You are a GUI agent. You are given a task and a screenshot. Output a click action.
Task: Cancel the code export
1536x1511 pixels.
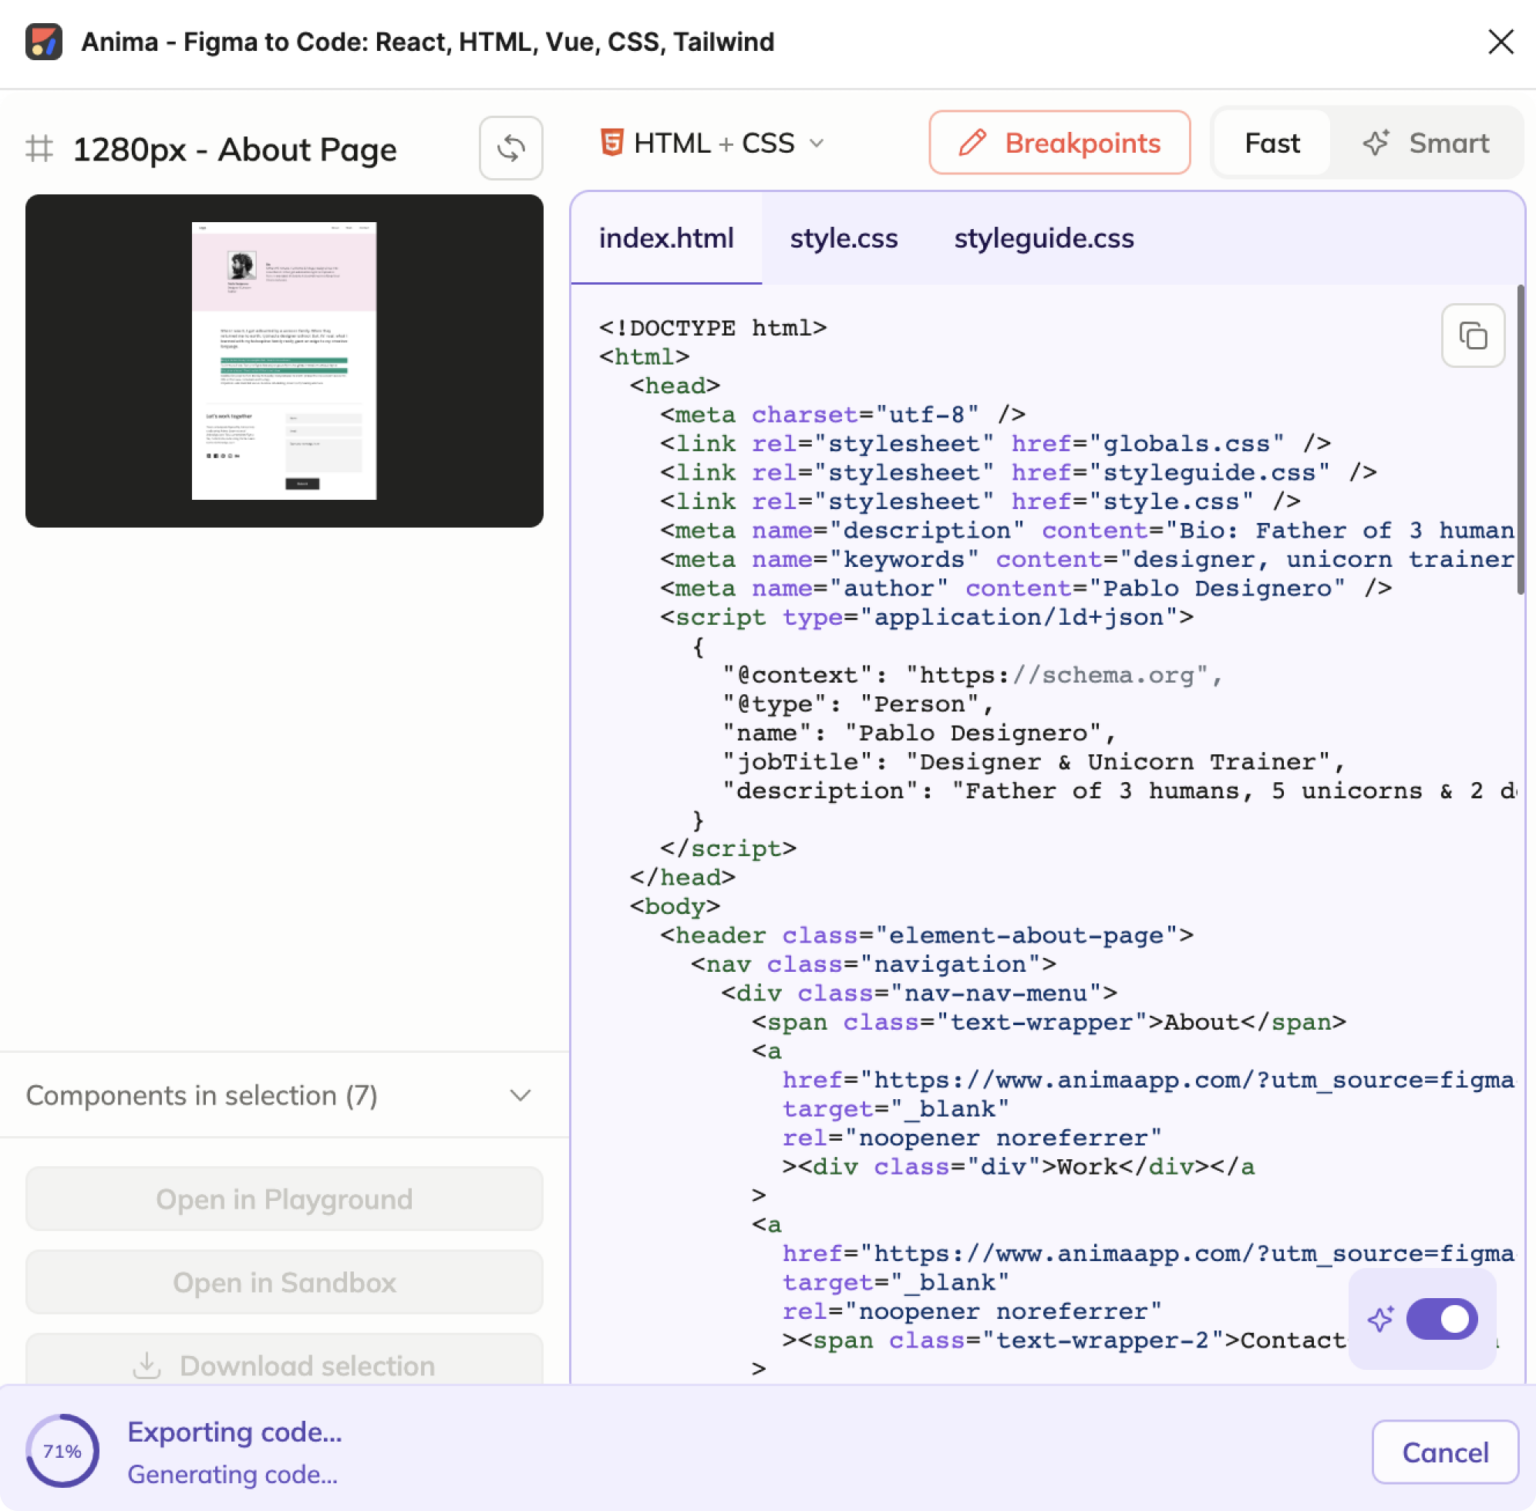(1444, 1452)
